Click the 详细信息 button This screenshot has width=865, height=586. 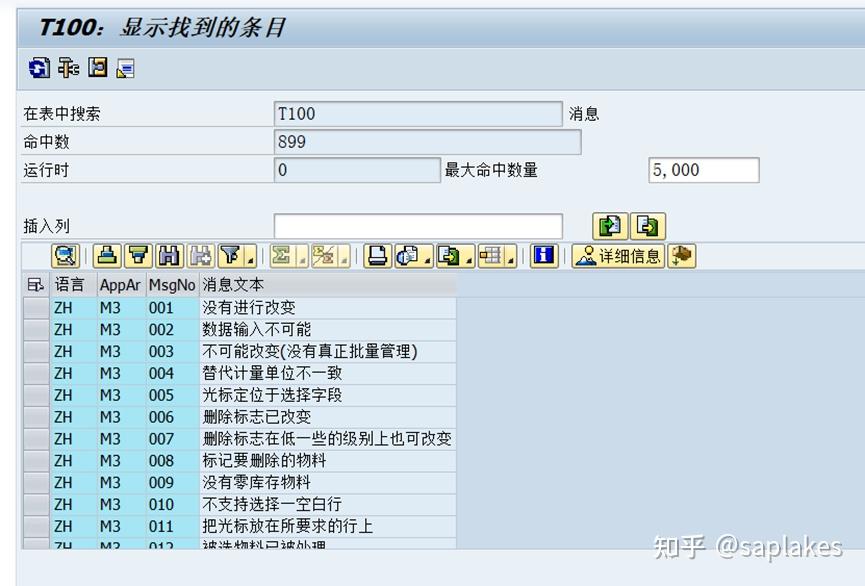tap(615, 256)
